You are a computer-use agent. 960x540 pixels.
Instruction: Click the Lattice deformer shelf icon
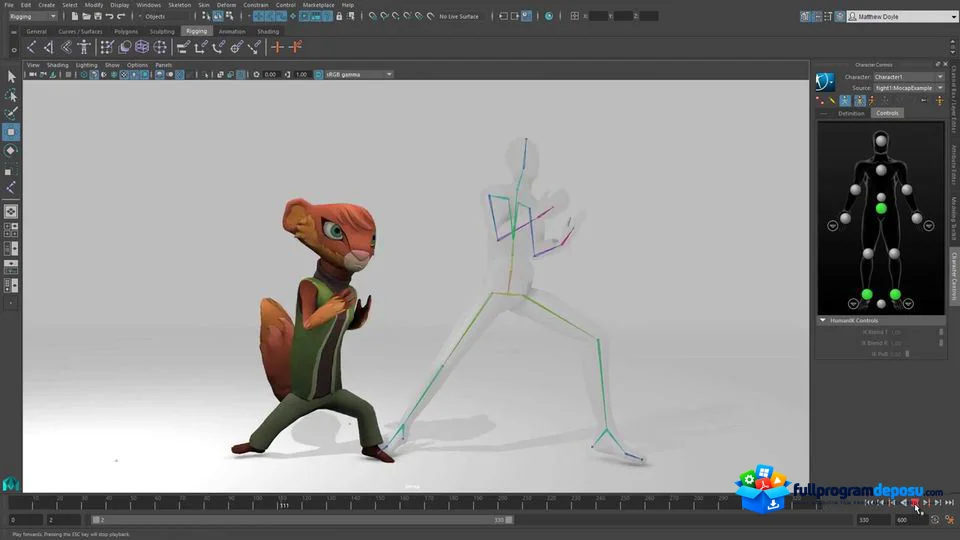[x=142, y=47]
